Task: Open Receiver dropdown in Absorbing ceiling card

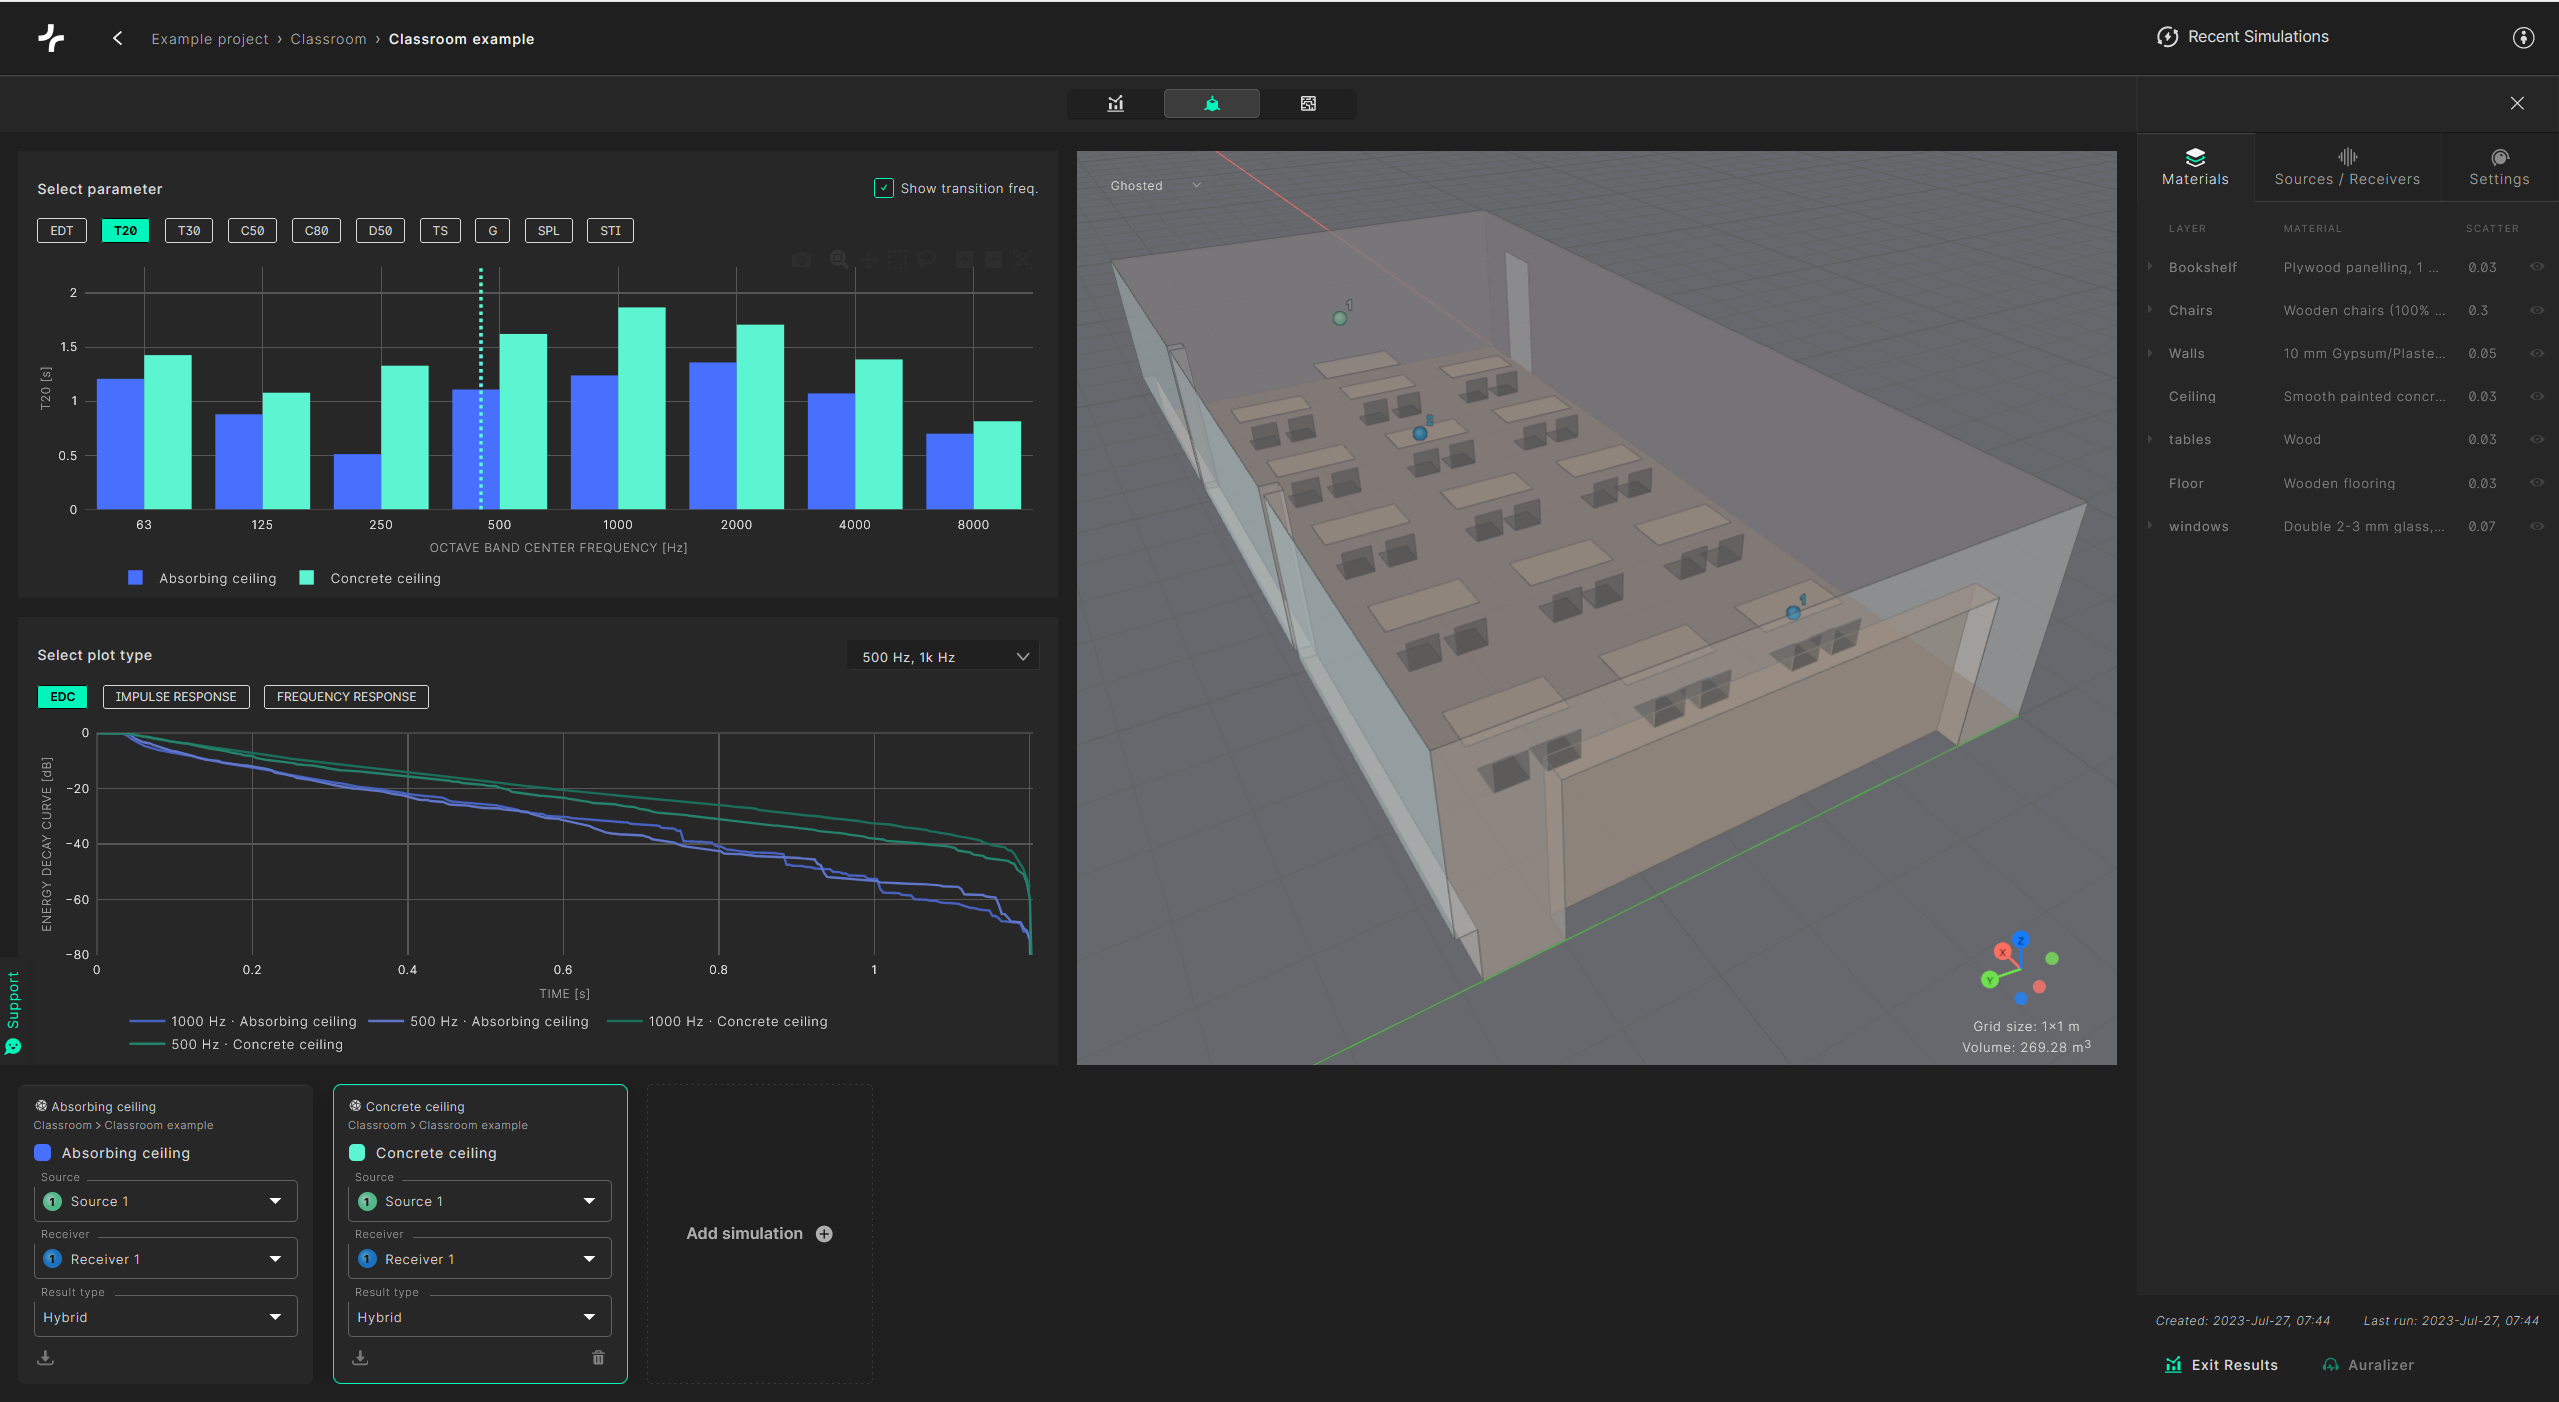Action: 166,1259
